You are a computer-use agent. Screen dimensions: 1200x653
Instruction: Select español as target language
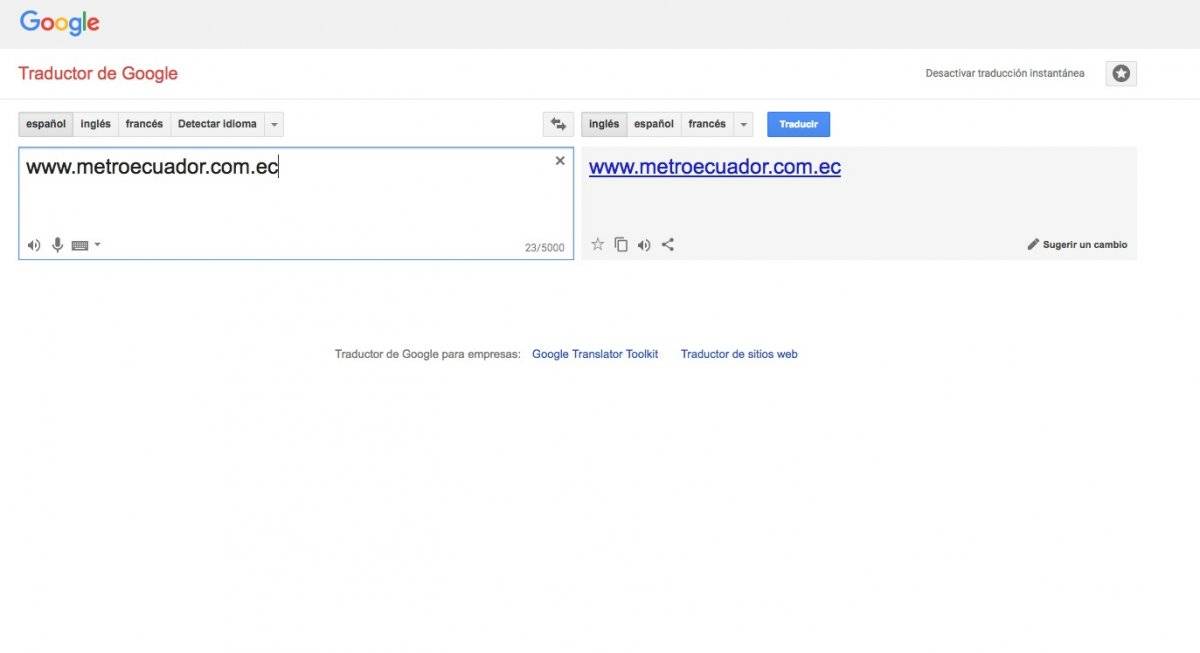654,124
